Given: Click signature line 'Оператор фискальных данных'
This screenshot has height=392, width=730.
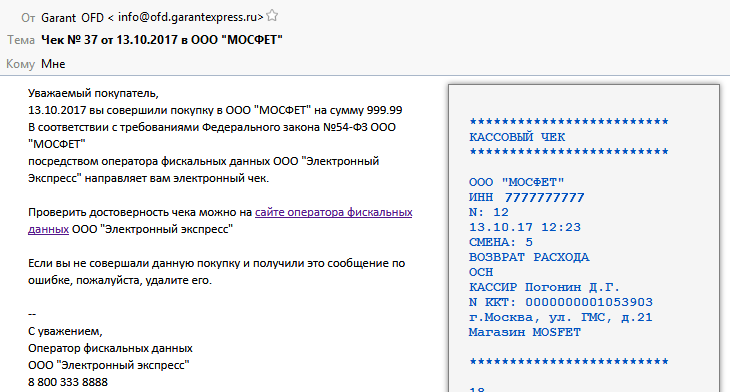Looking at the screenshot, I should [x=110, y=348].
